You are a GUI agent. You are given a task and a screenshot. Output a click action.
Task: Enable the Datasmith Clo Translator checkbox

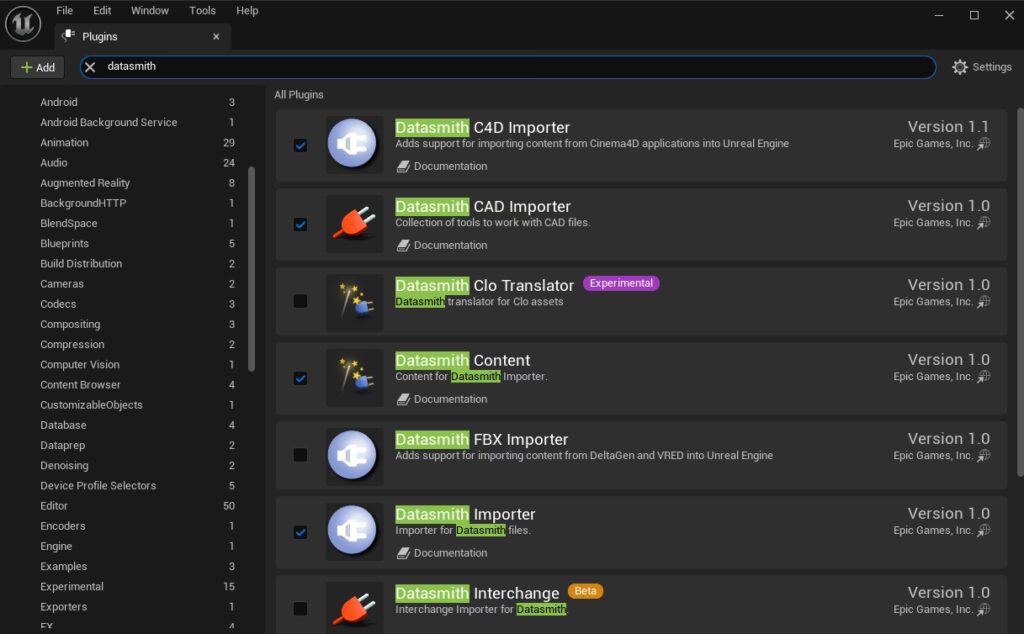(300, 301)
